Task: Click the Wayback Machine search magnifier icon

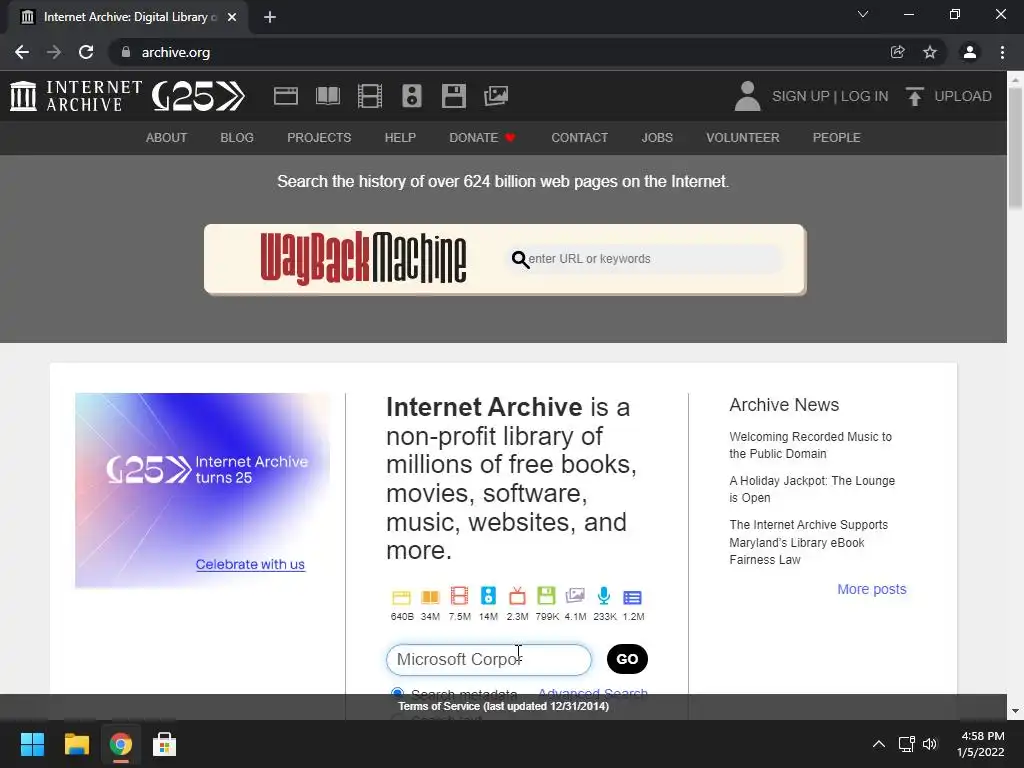Action: tap(520, 259)
